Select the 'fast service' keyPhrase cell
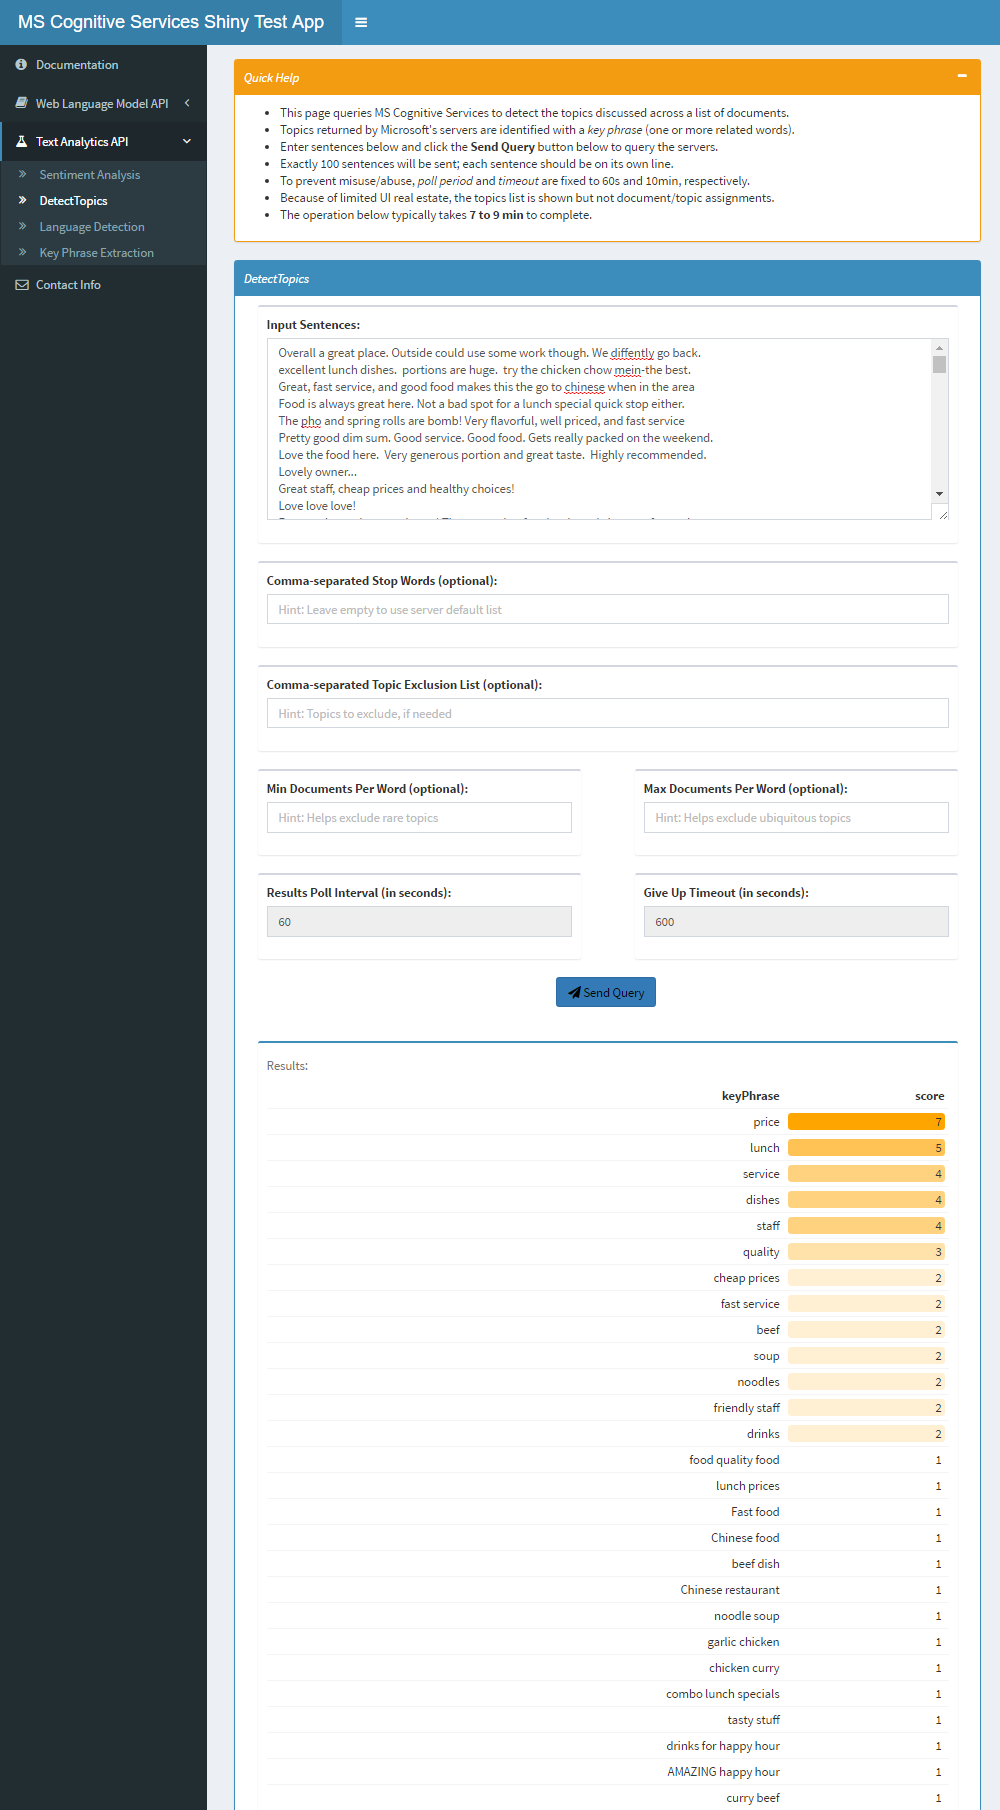Image resolution: width=1000 pixels, height=1810 pixels. (x=750, y=1304)
